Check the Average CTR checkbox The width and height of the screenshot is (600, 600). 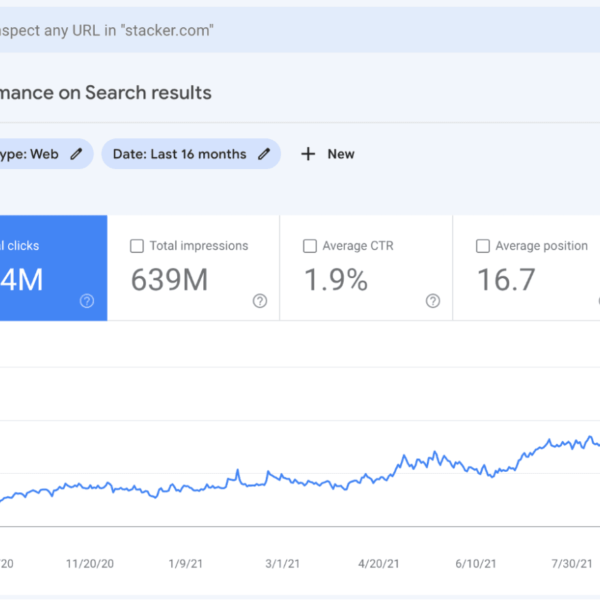pyautogui.click(x=310, y=246)
